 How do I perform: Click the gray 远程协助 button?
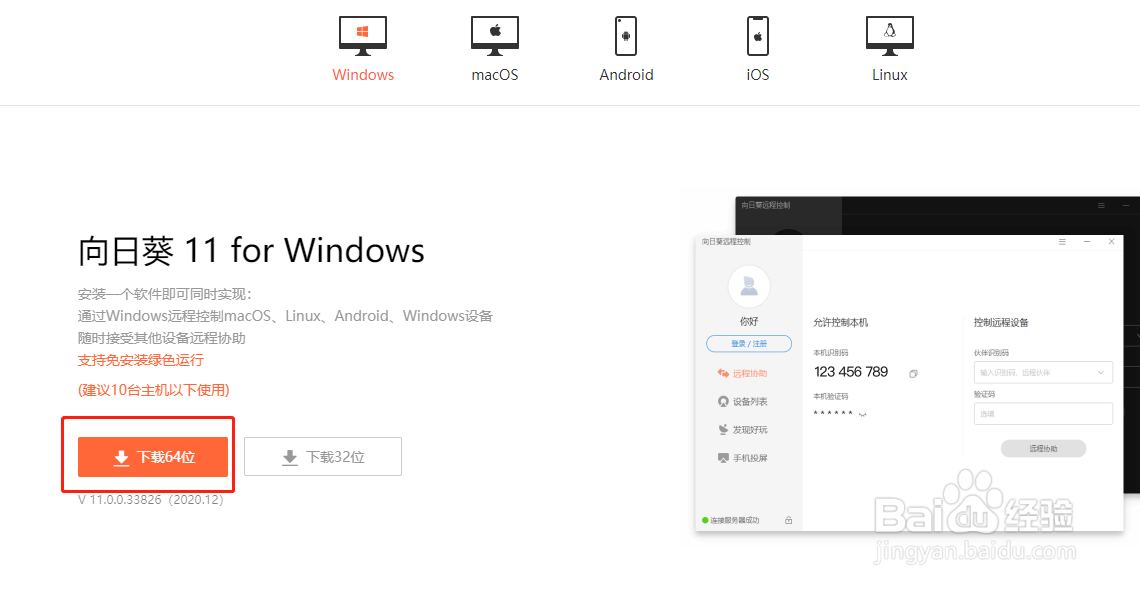pyautogui.click(x=1043, y=449)
